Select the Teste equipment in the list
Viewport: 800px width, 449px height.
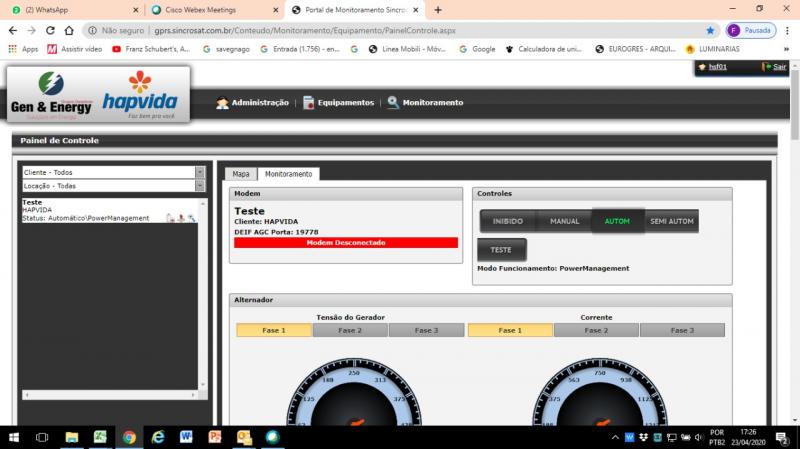32,202
